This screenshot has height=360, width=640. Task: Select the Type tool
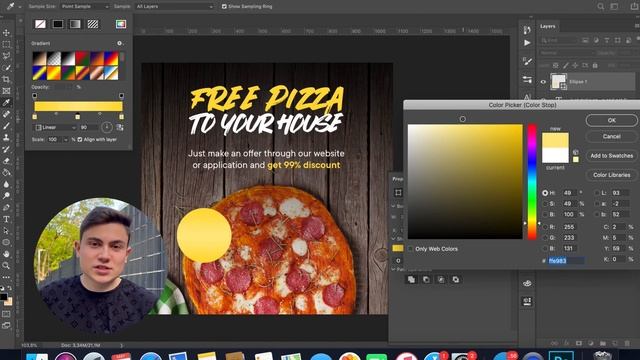[6, 220]
